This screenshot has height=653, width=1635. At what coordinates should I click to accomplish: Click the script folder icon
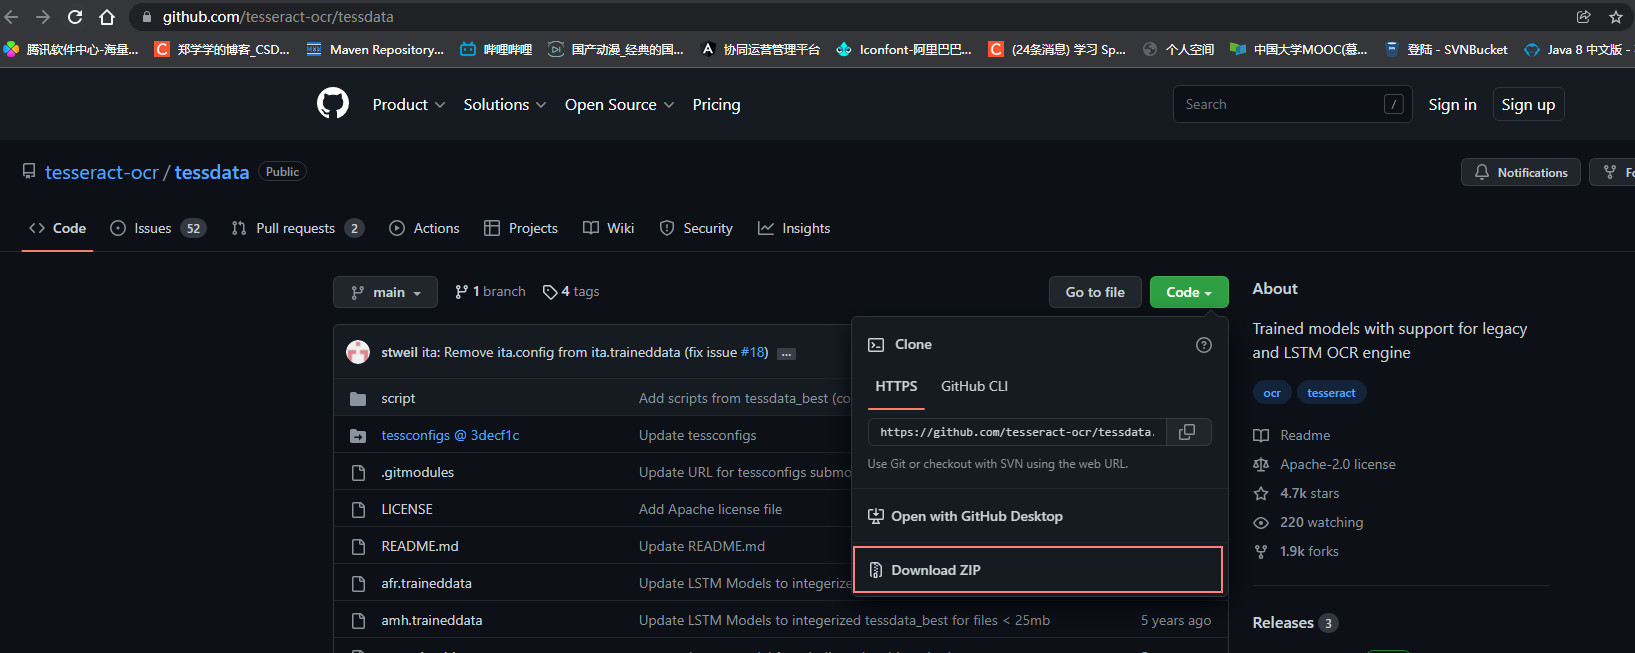(358, 399)
